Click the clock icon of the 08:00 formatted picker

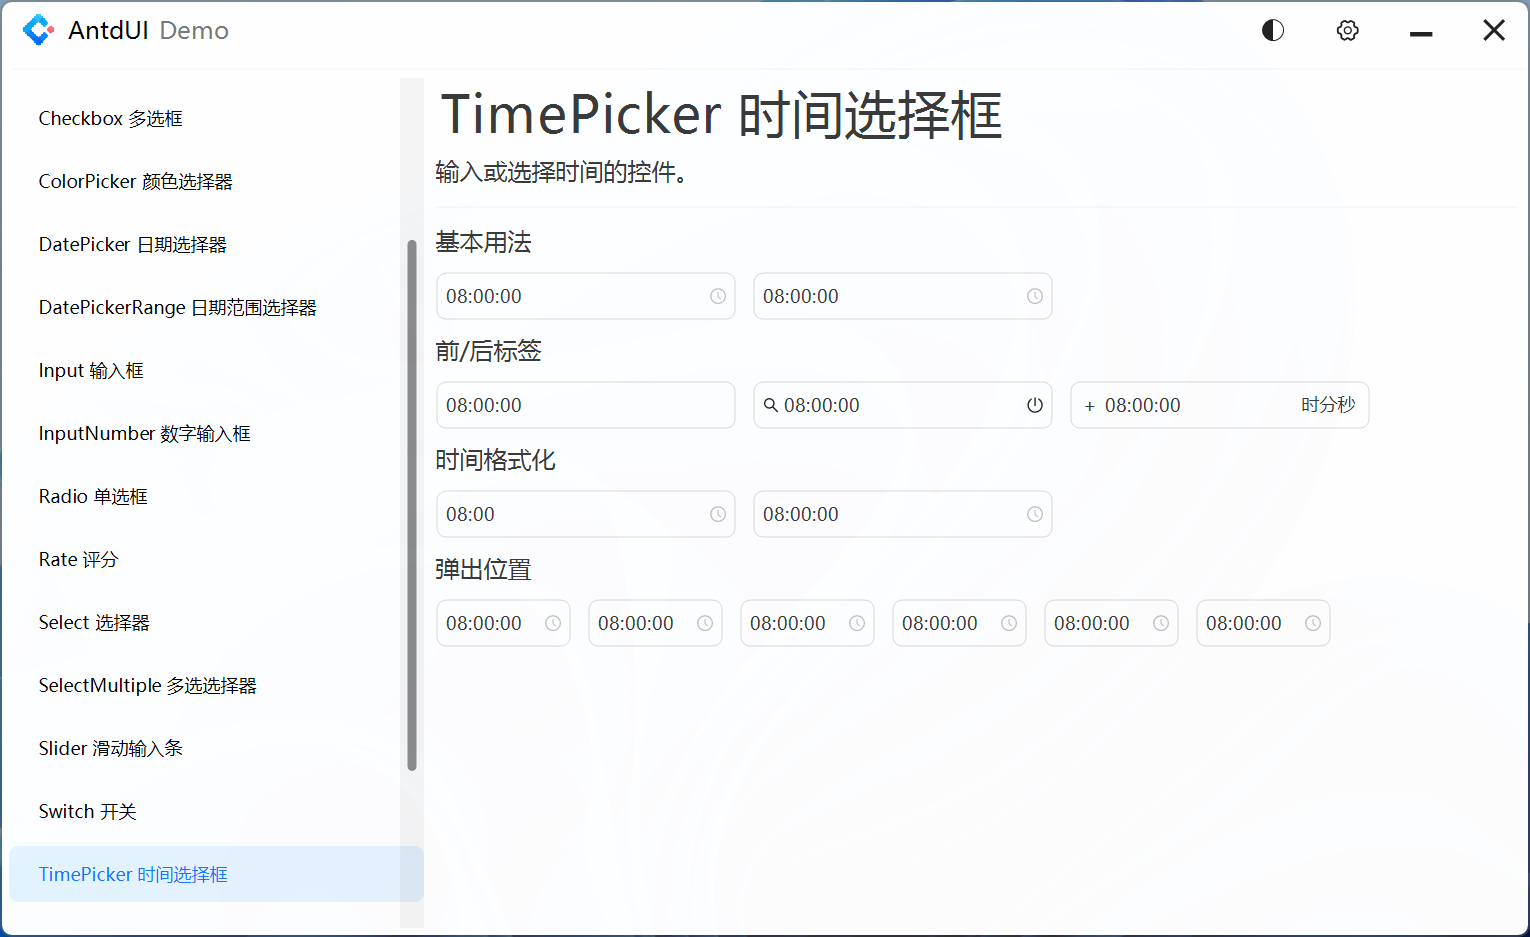click(717, 513)
